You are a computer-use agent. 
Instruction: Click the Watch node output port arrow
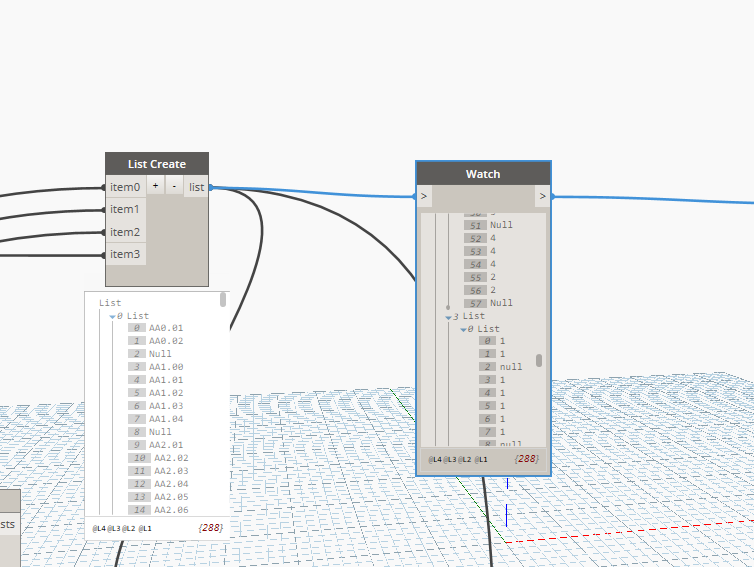[542, 196]
